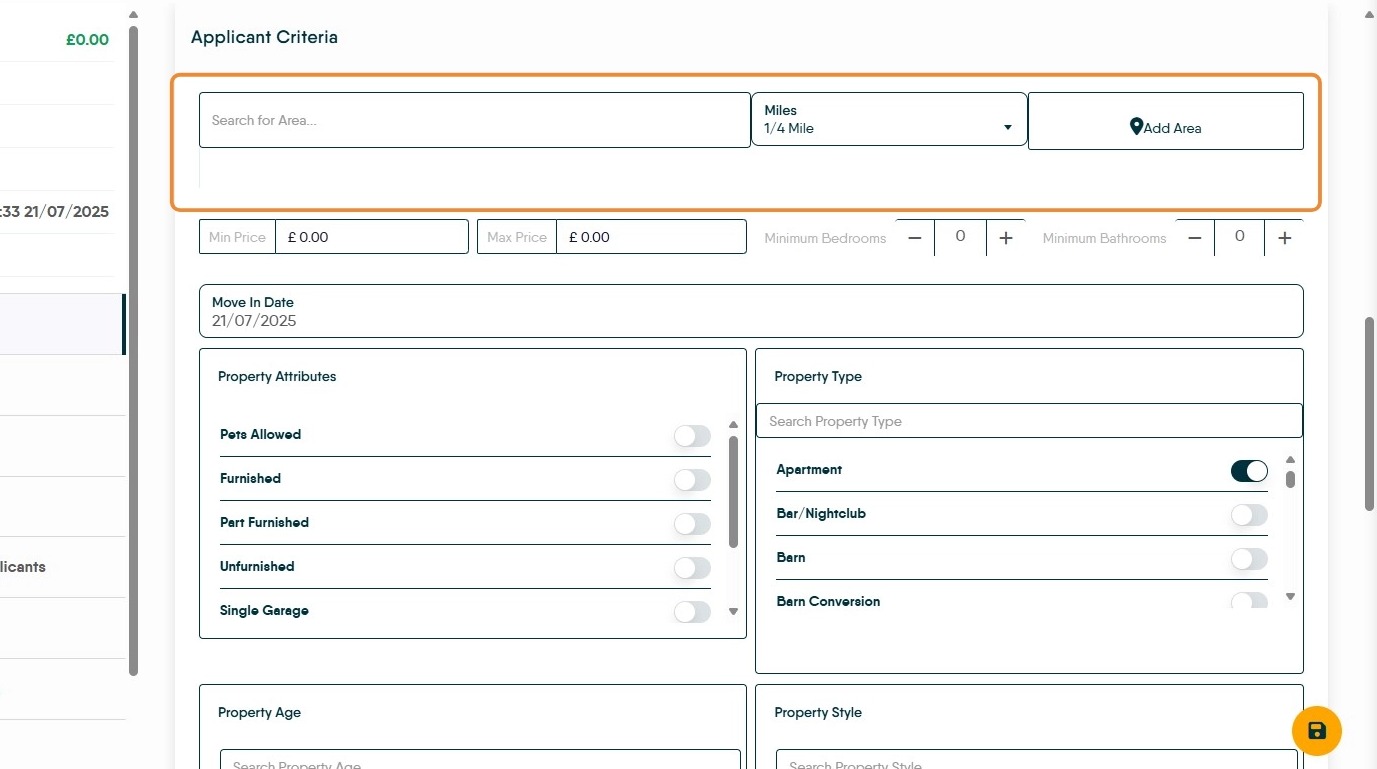Turn off the Apartment property type toggle

1249,471
